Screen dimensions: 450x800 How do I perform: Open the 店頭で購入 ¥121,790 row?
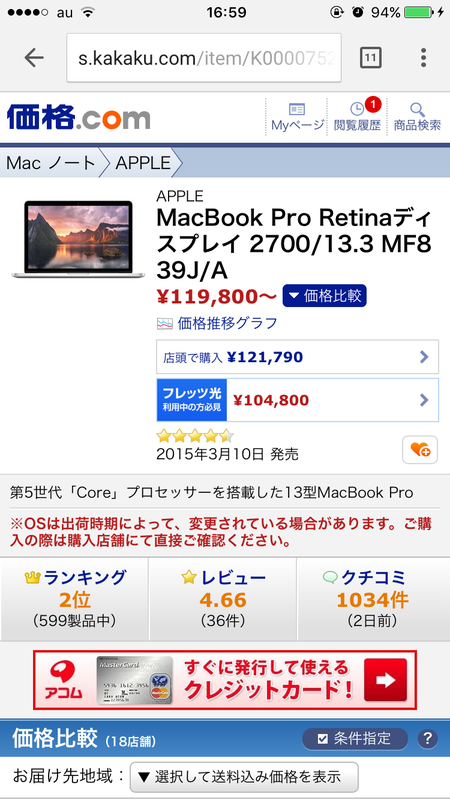coord(297,357)
